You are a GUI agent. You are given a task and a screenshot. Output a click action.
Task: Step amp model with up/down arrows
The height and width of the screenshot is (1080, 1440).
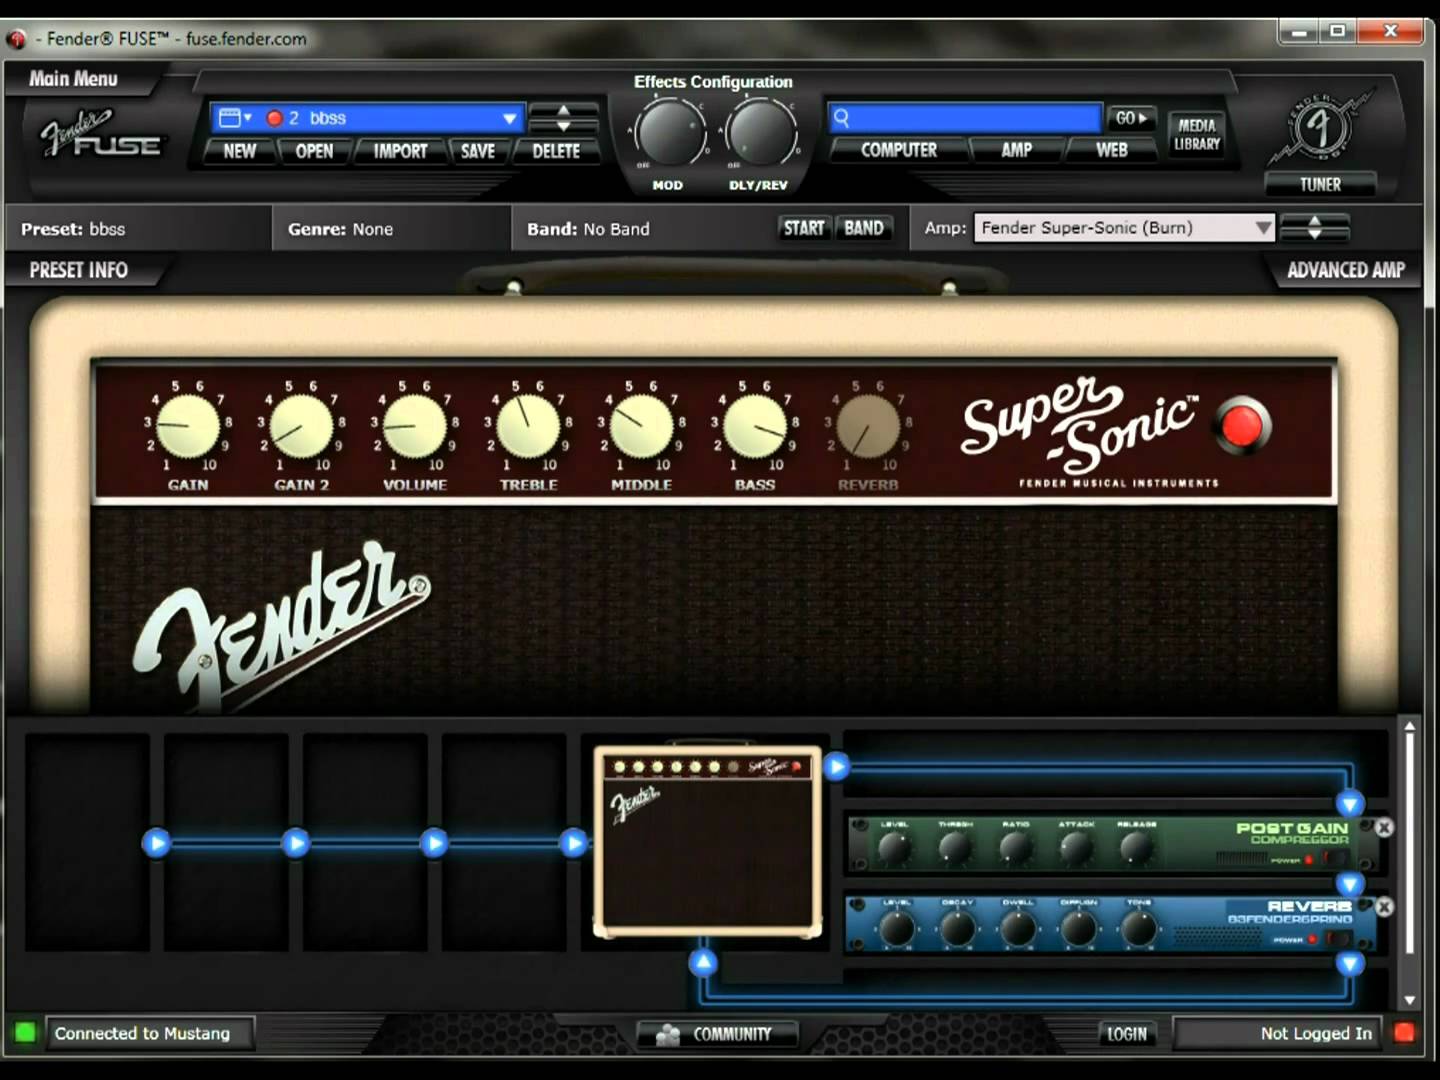coord(1314,228)
